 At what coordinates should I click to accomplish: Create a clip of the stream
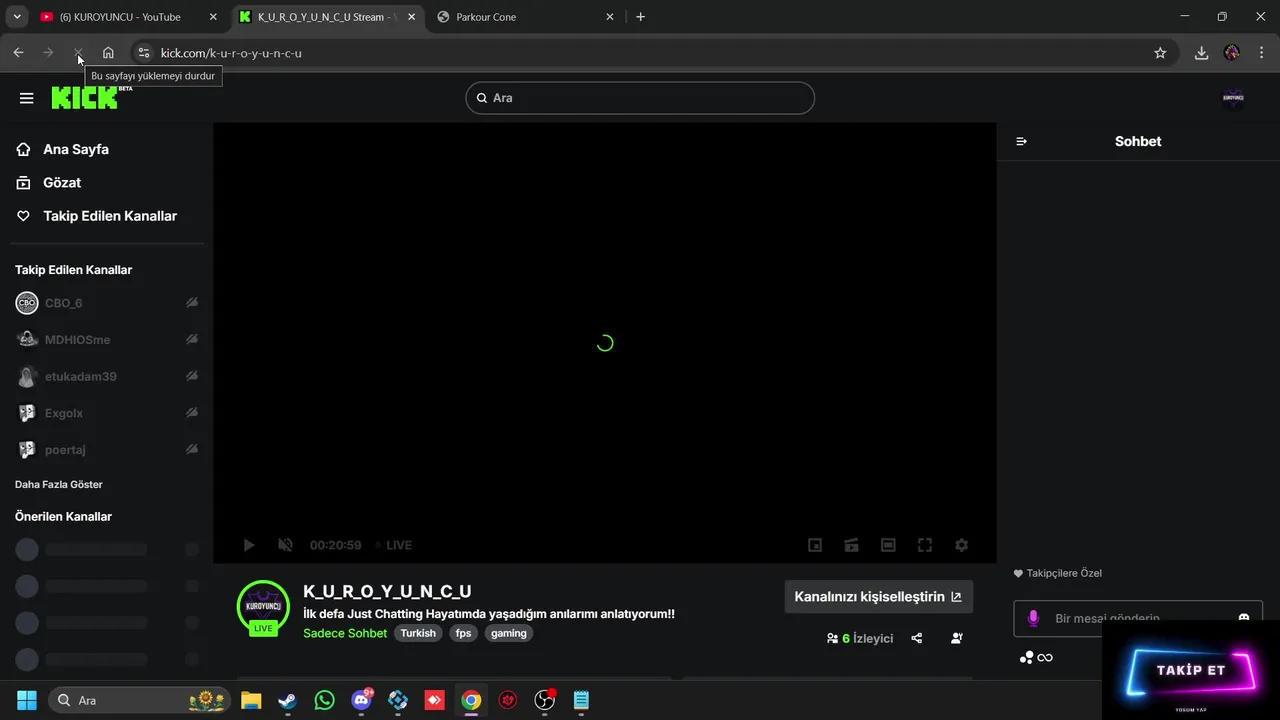tap(851, 545)
